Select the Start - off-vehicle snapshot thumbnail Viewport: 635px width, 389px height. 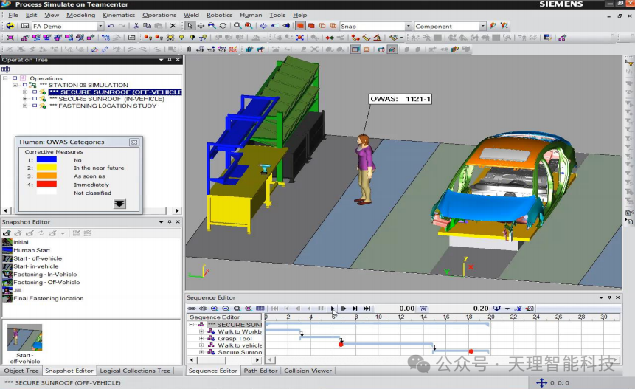click(25, 338)
